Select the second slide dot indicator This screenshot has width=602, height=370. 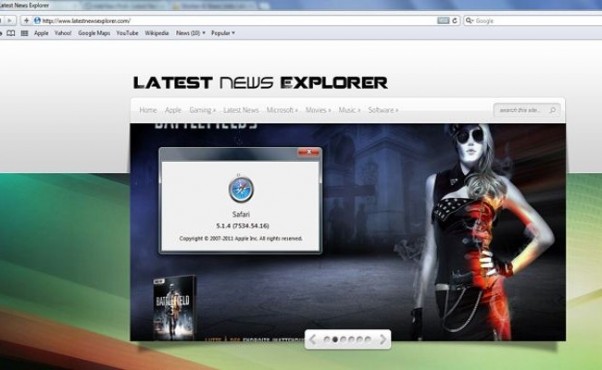335,339
